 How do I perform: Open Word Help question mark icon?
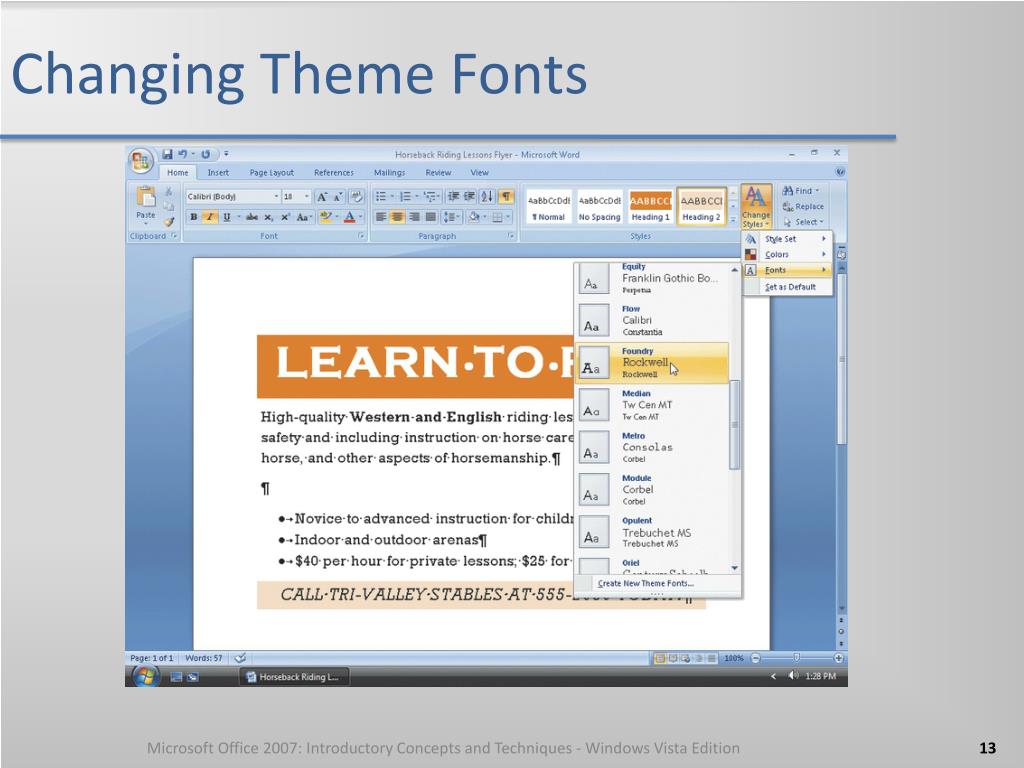click(x=840, y=172)
